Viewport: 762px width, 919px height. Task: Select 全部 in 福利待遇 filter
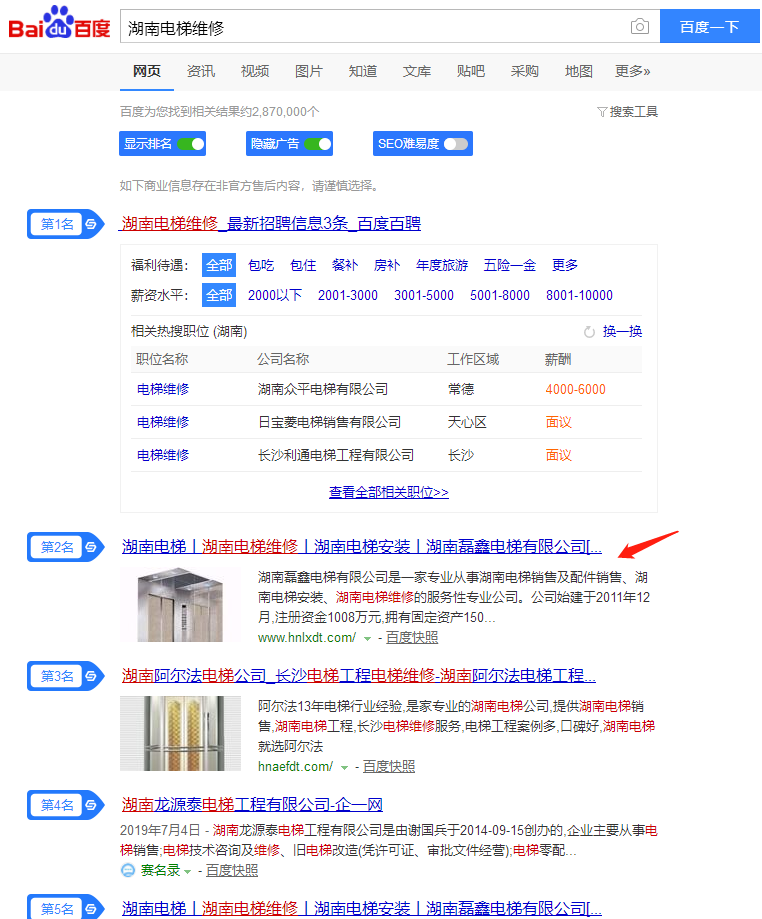pyautogui.click(x=219, y=266)
